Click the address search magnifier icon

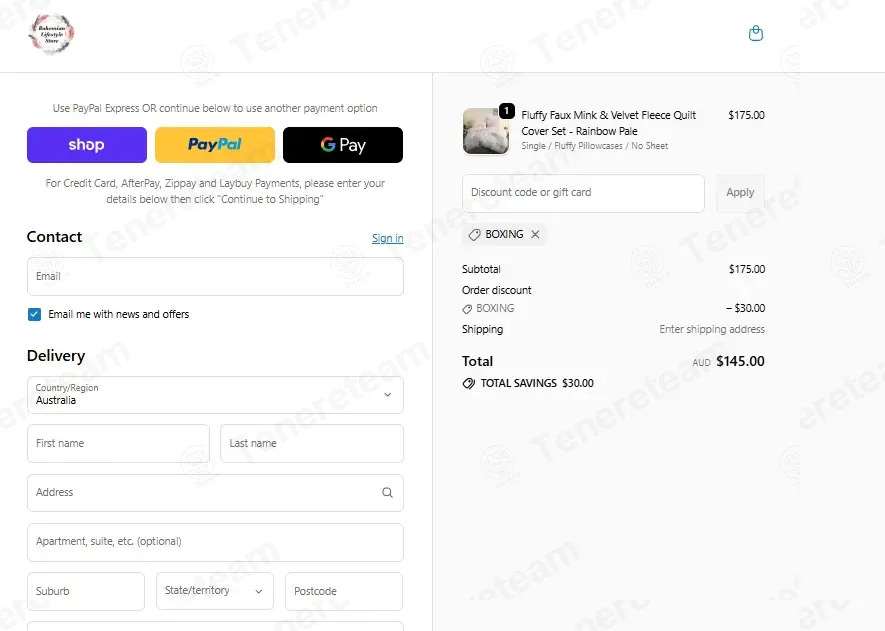click(387, 493)
